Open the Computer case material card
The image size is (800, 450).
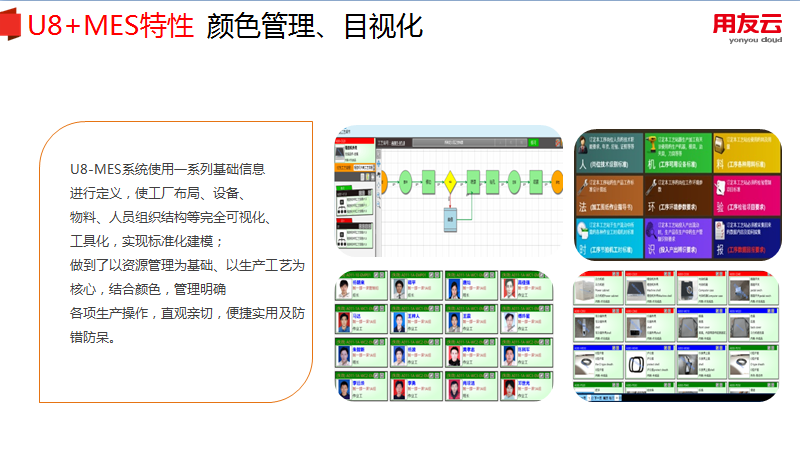tap(702, 288)
